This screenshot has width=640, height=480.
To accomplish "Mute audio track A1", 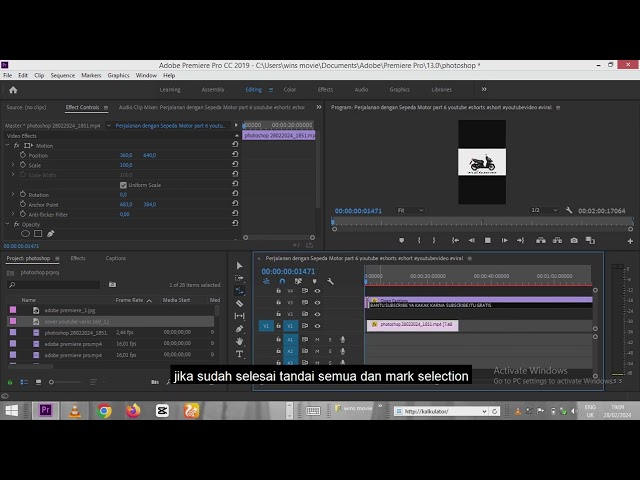I will pyautogui.click(x=317, y=340).
